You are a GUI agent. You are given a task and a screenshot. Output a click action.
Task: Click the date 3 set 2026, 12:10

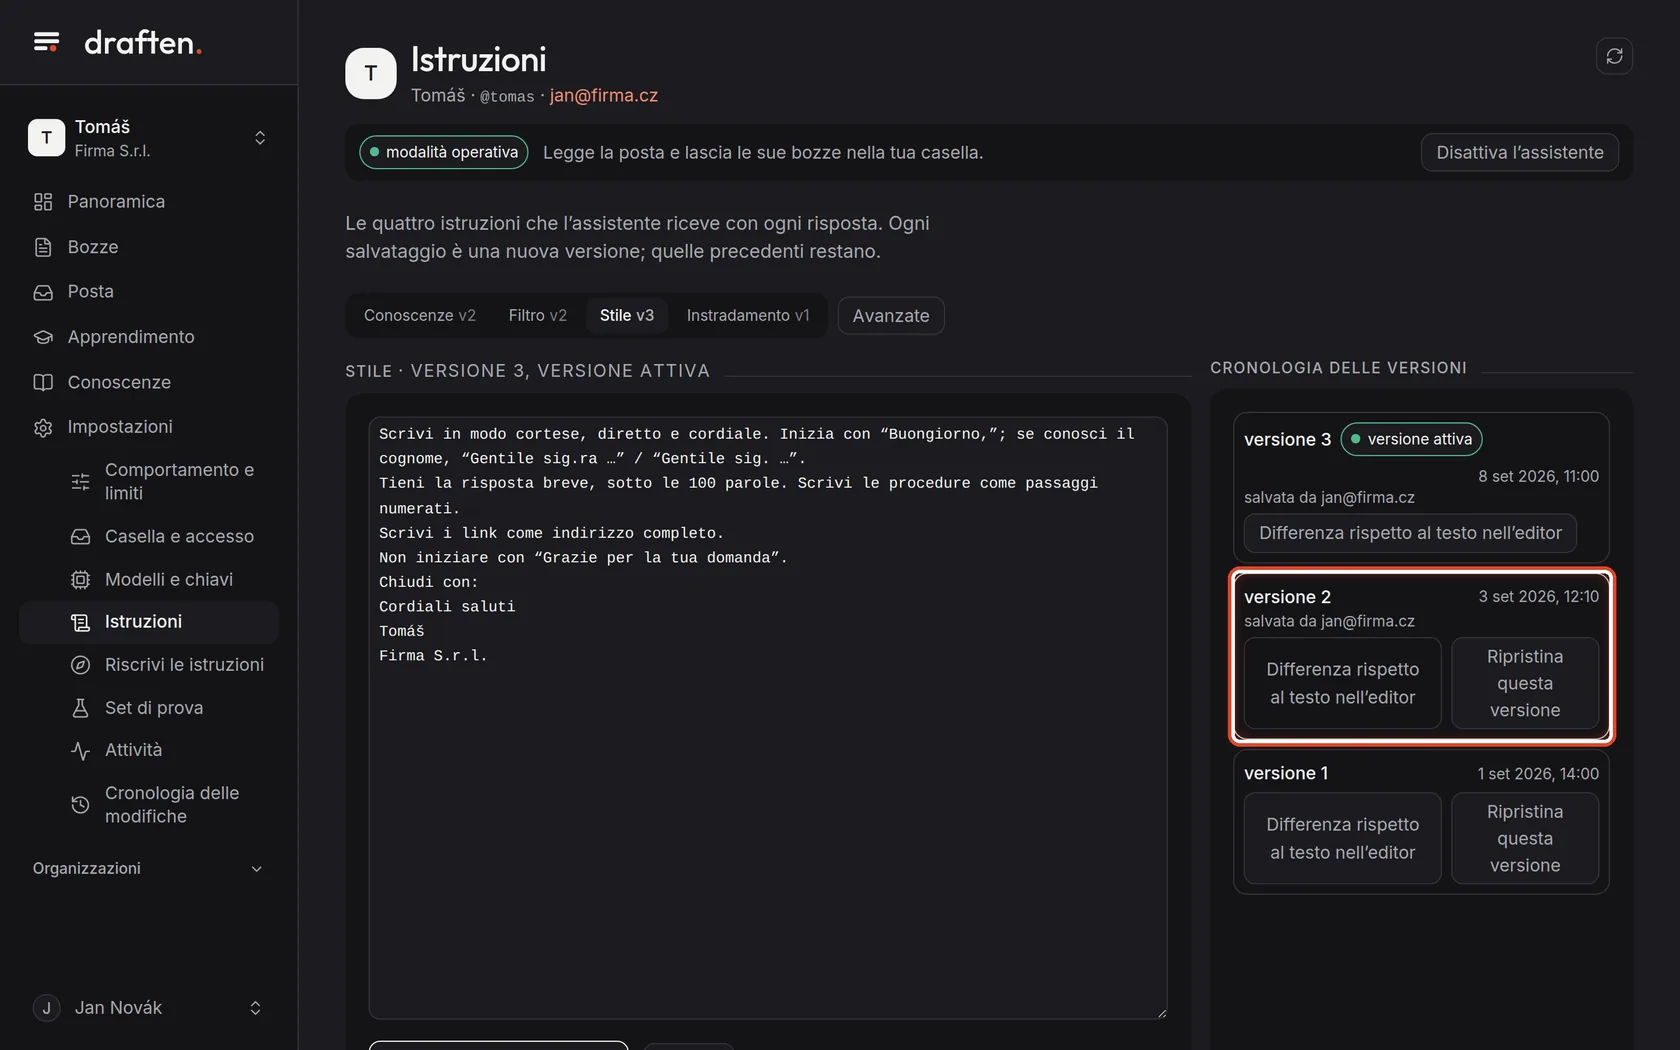click(1538, 596)
